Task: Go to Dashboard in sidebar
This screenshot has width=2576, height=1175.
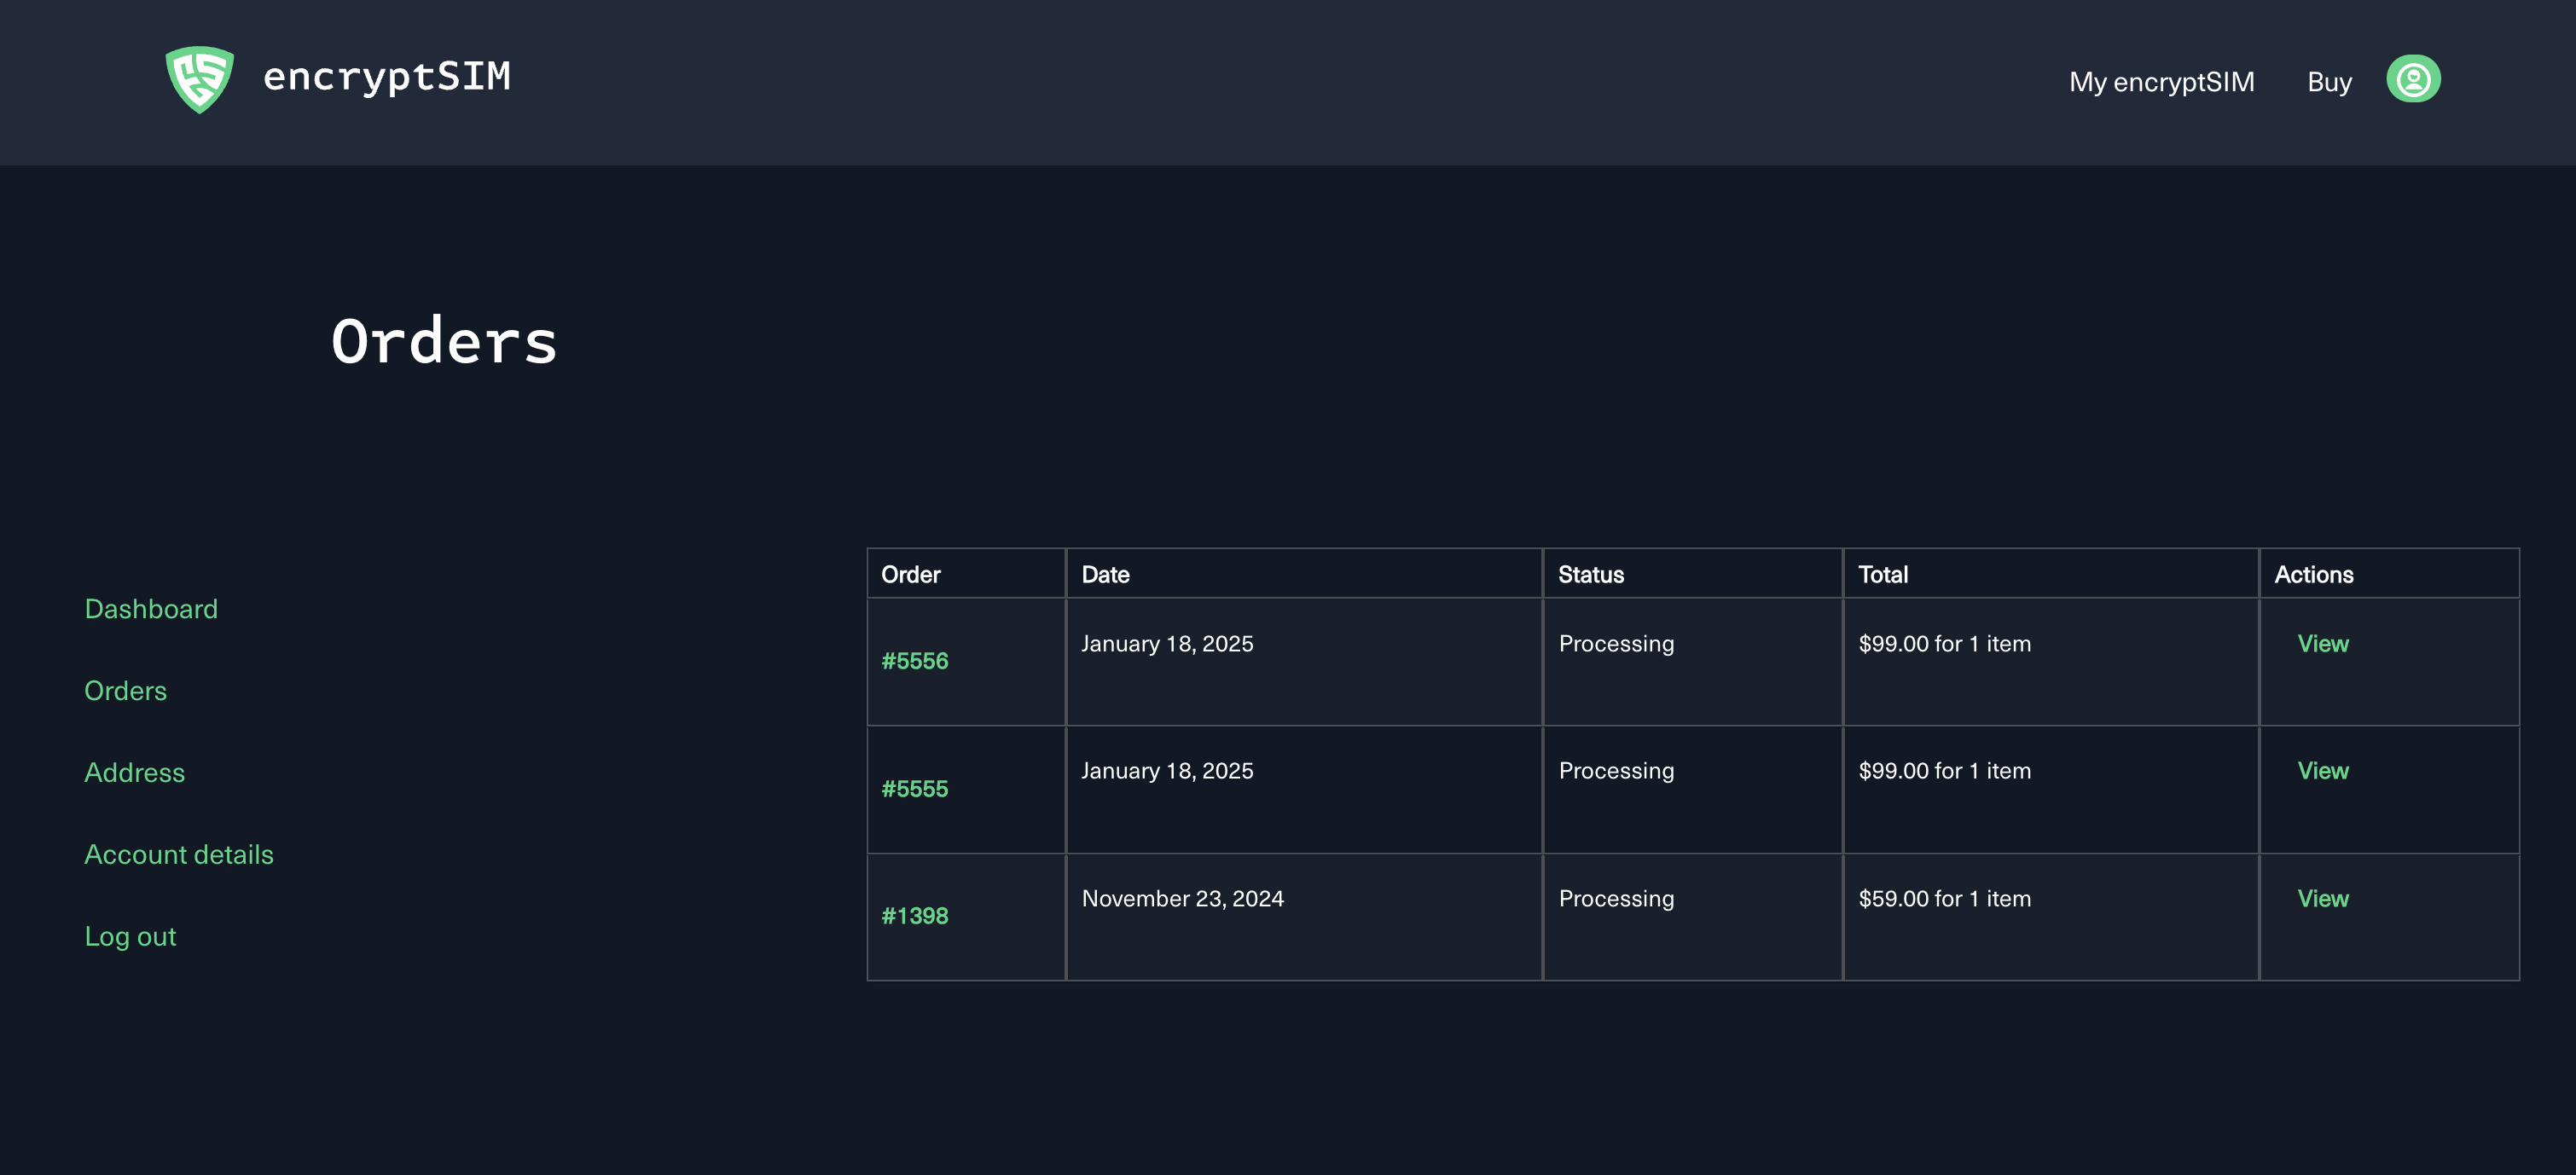Action: (151, 609)
